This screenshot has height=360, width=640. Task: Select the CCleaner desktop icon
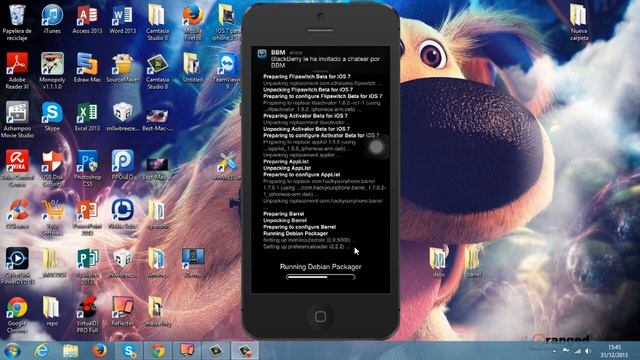[17, 214]
